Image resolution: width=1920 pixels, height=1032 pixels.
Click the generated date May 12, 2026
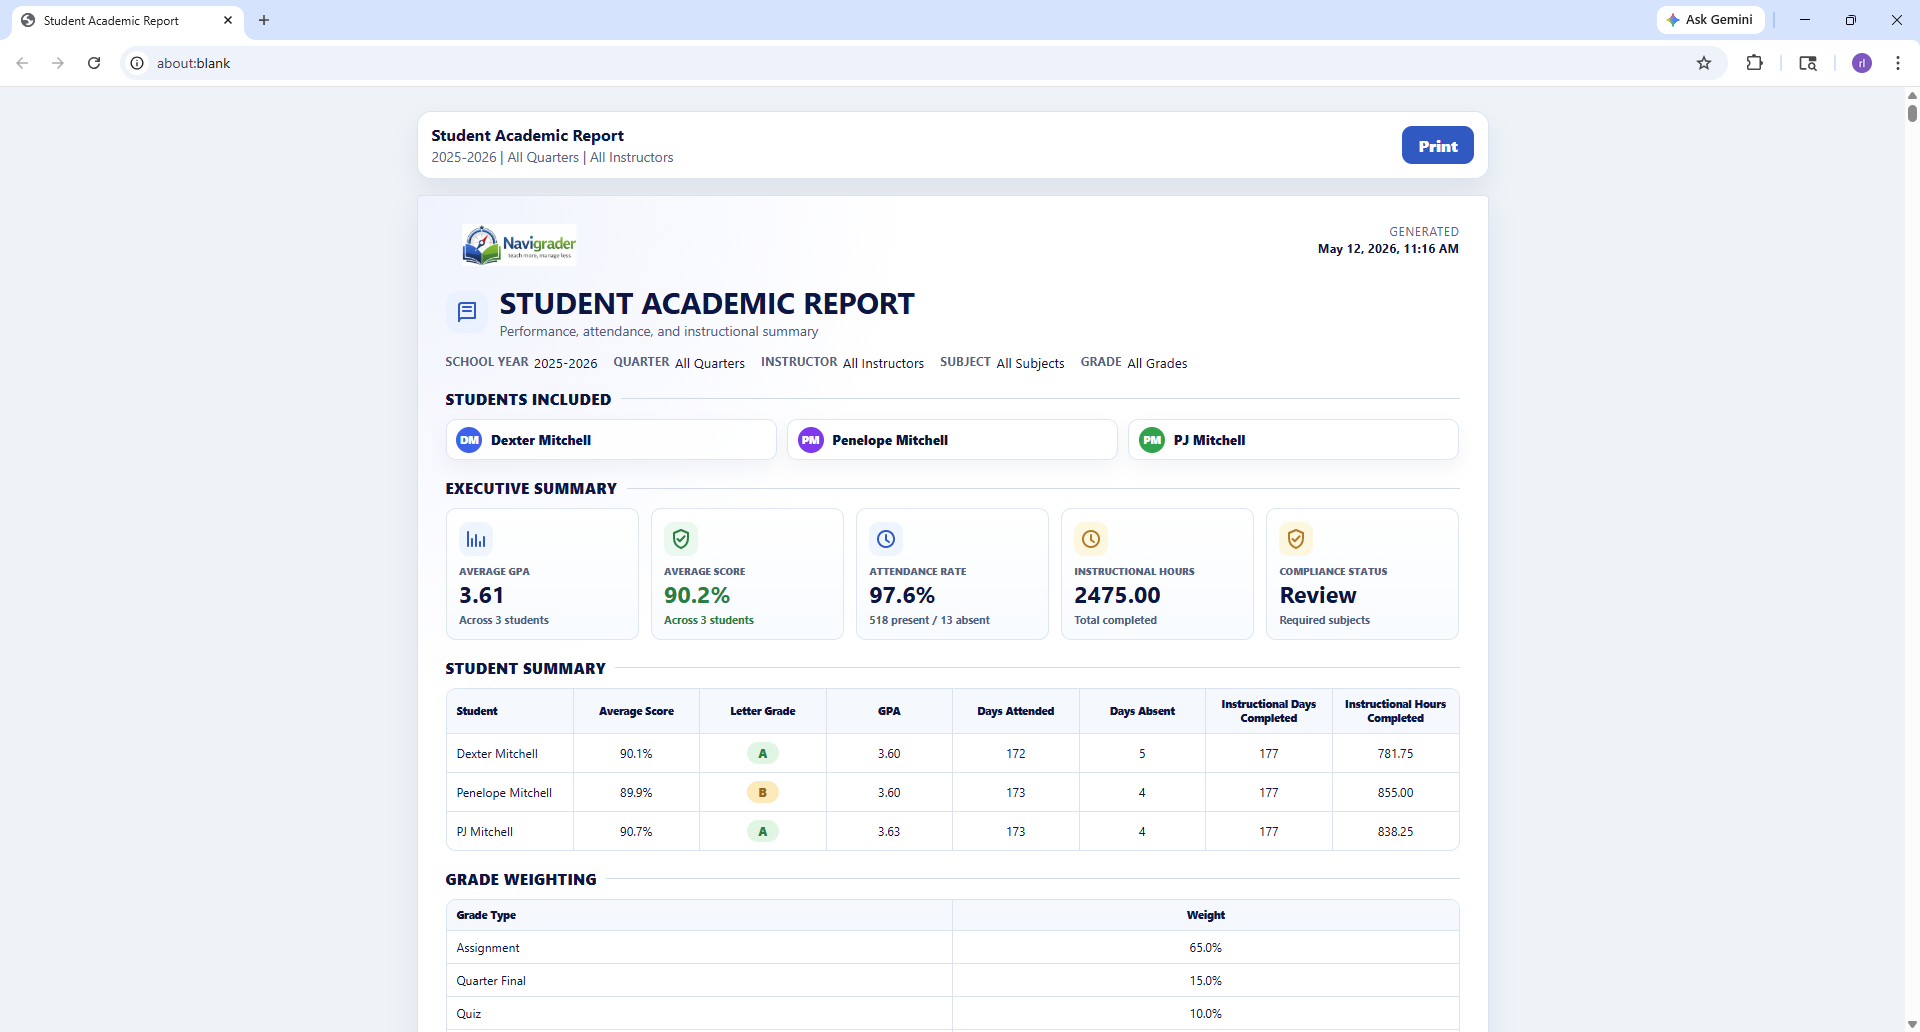(1388, 249)
